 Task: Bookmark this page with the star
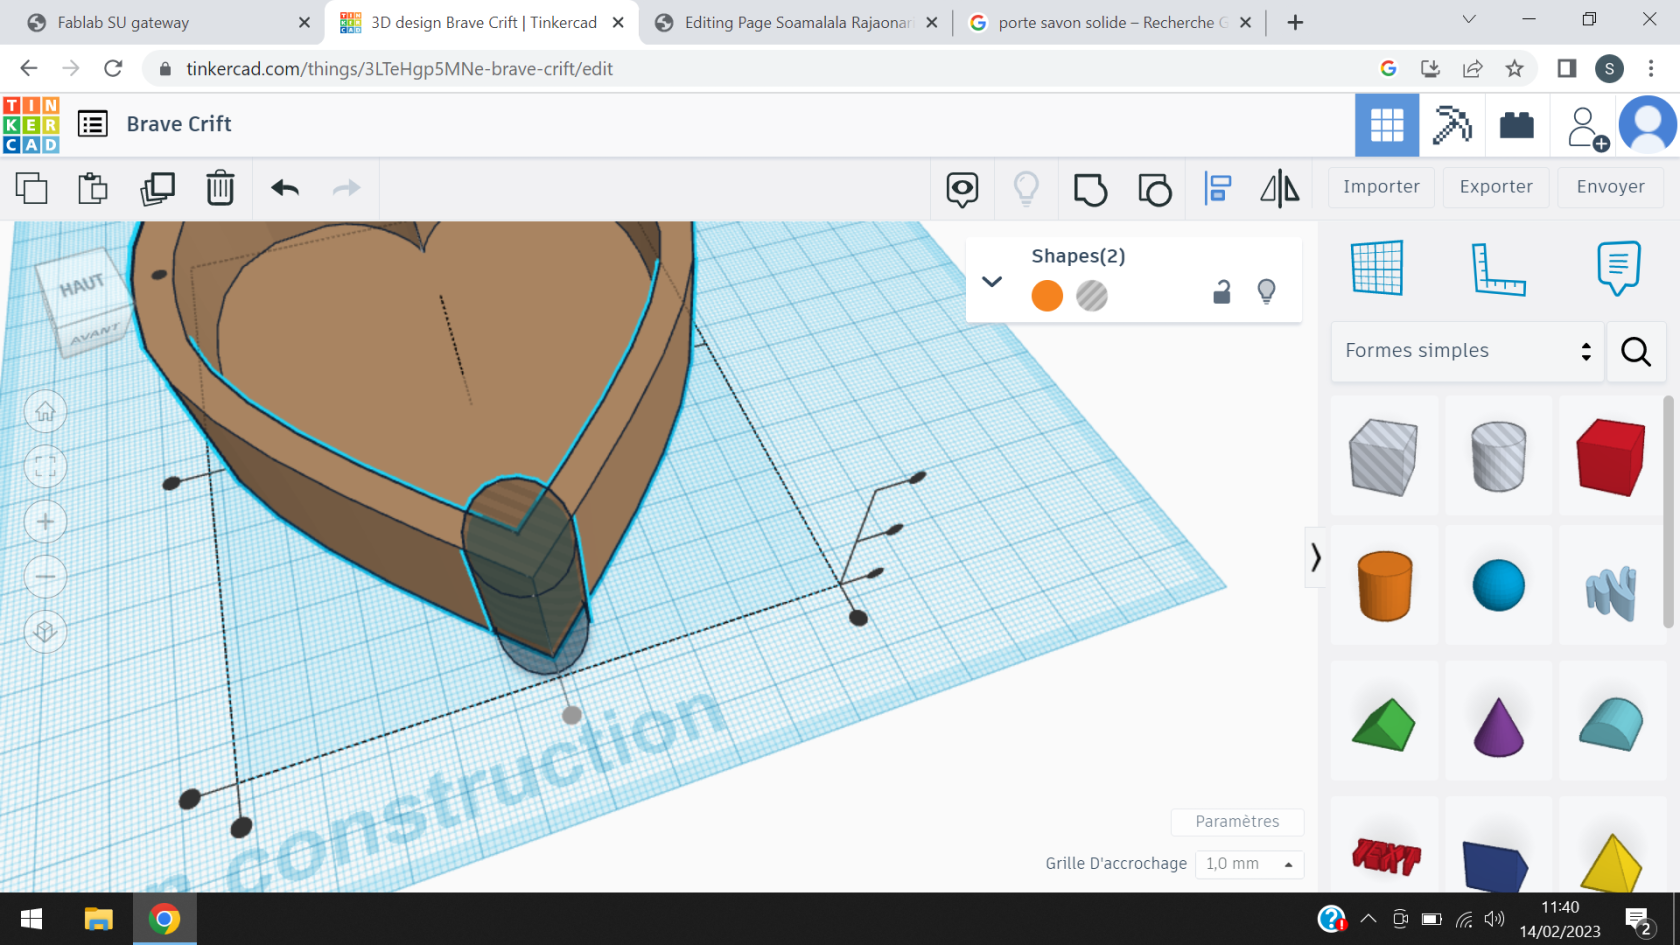click(x=1514, y=68)
